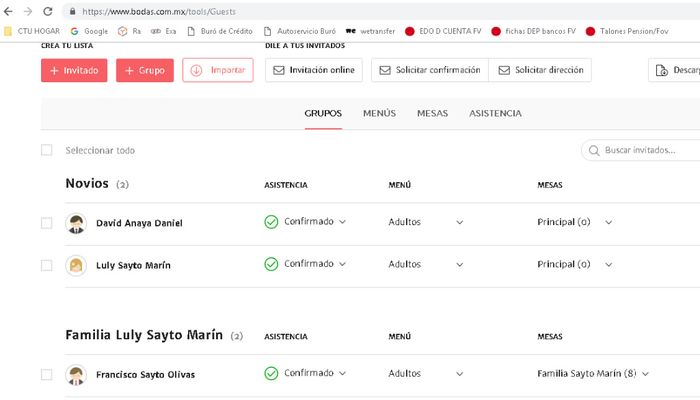Screen dimensions: 700x400
Task: Switch to the MENÚS tab
Action: click(379, 113)
